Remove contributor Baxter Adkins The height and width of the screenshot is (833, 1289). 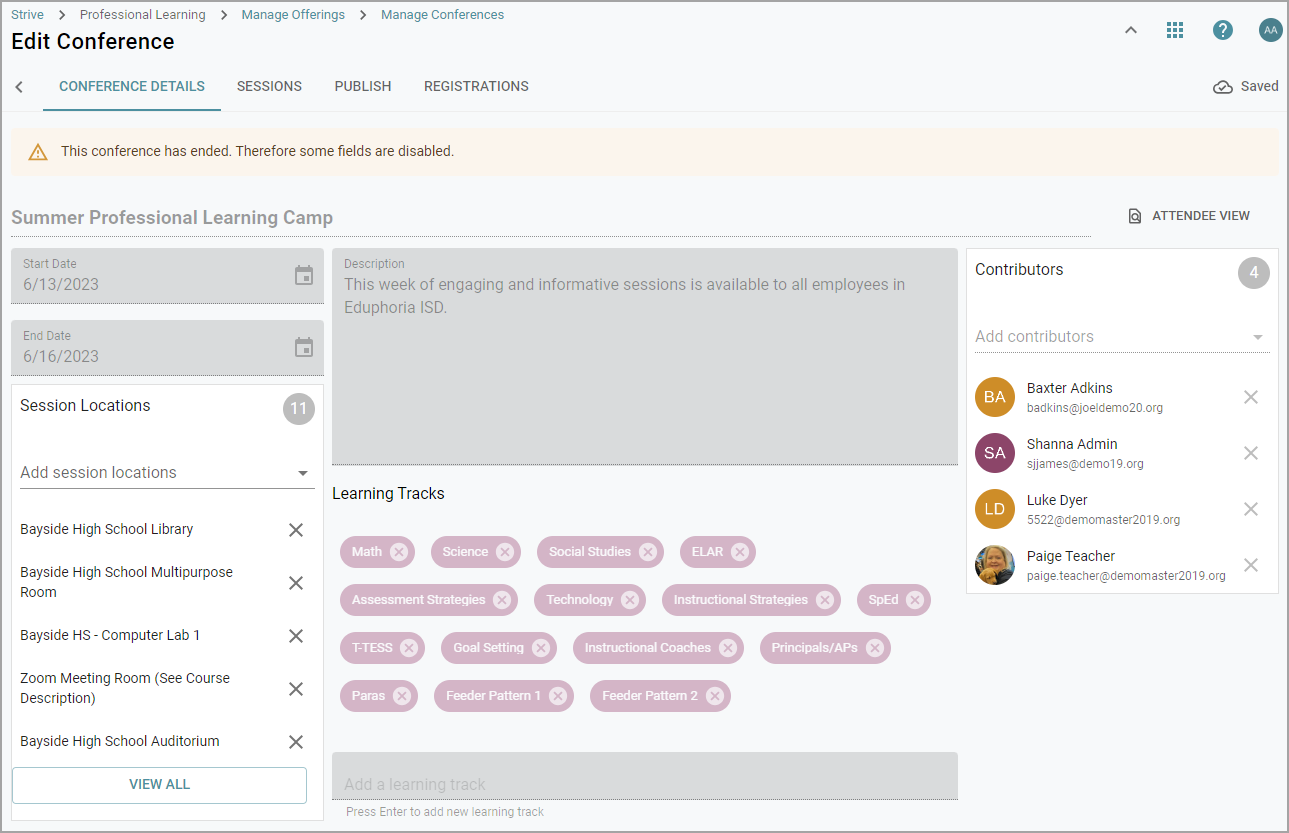point(1250,397)
